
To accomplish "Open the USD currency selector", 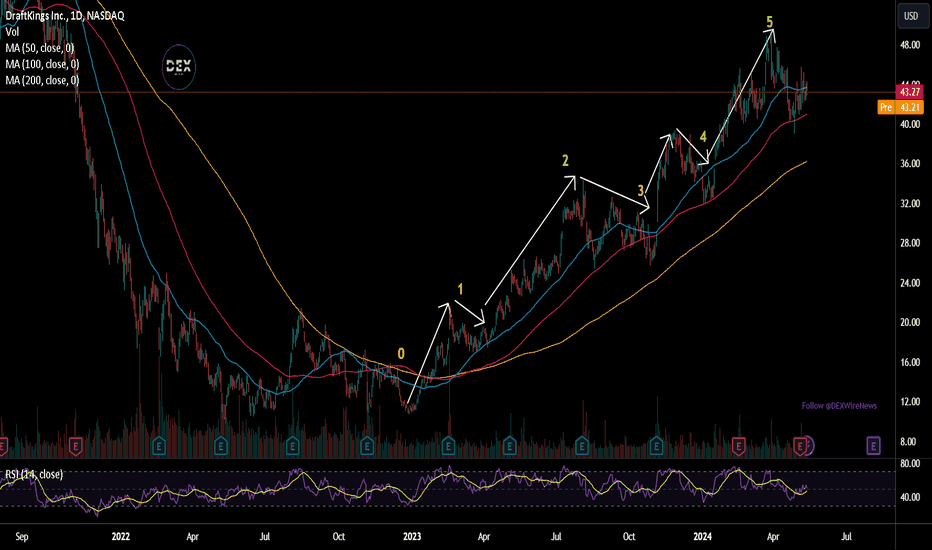I will pyautogui.click(x=911, y=16).
